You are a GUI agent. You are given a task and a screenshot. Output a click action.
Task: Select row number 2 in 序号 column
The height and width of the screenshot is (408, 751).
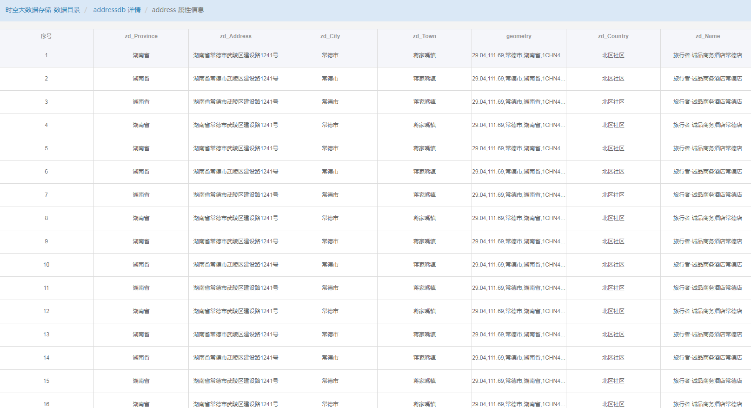(x=46, y=79)
